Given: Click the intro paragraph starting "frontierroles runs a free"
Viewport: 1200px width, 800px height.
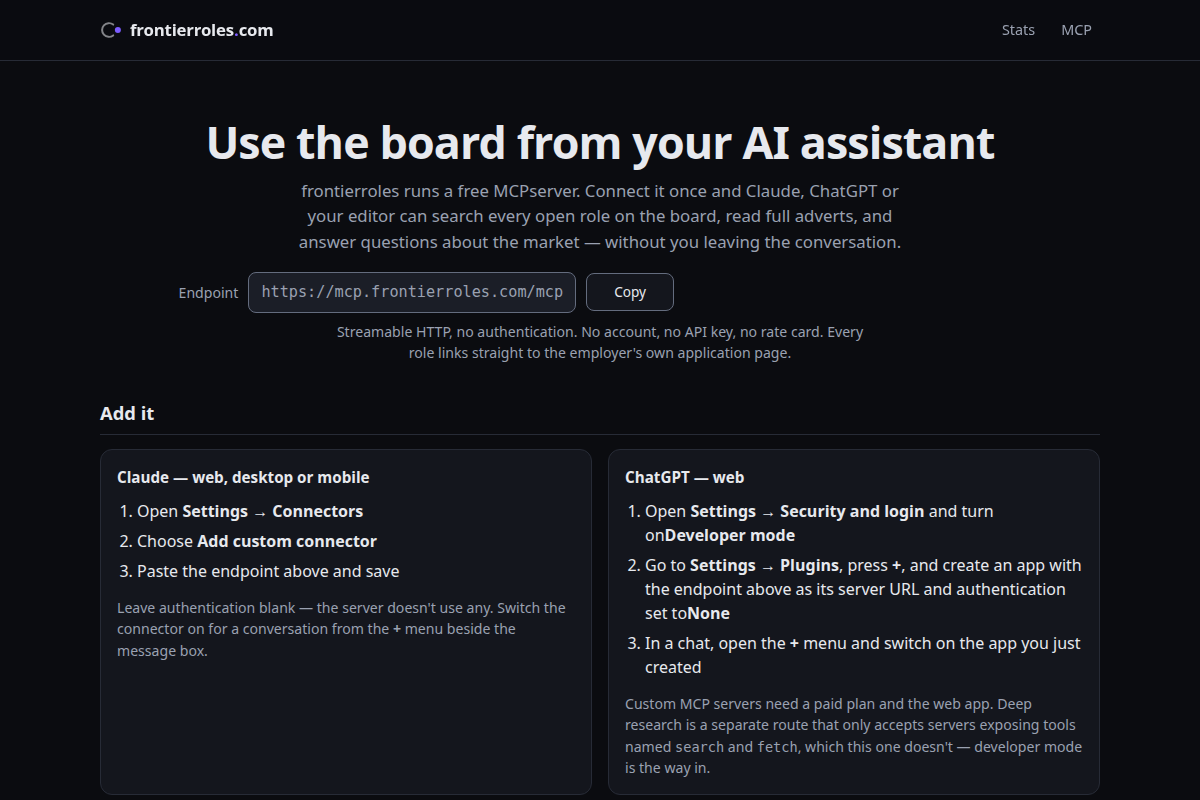Looking at the screenshot, I should (x=600, y=216).
